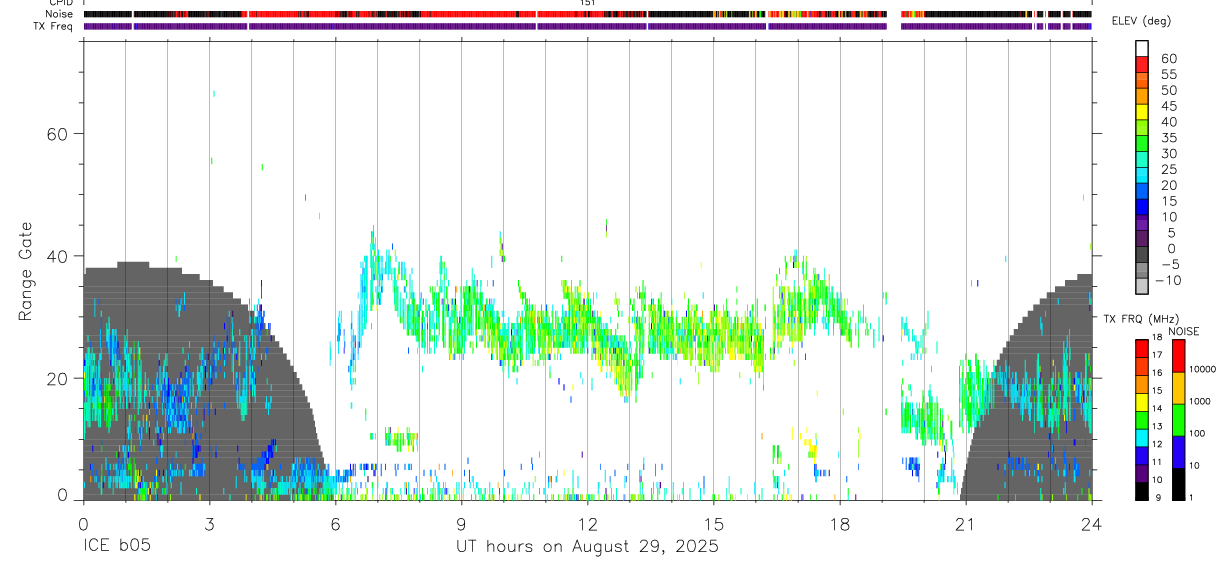The height and width of the screenshot is (567, 1228).
Task: Click the y-axis tick label 40
Action: (57, 256)
